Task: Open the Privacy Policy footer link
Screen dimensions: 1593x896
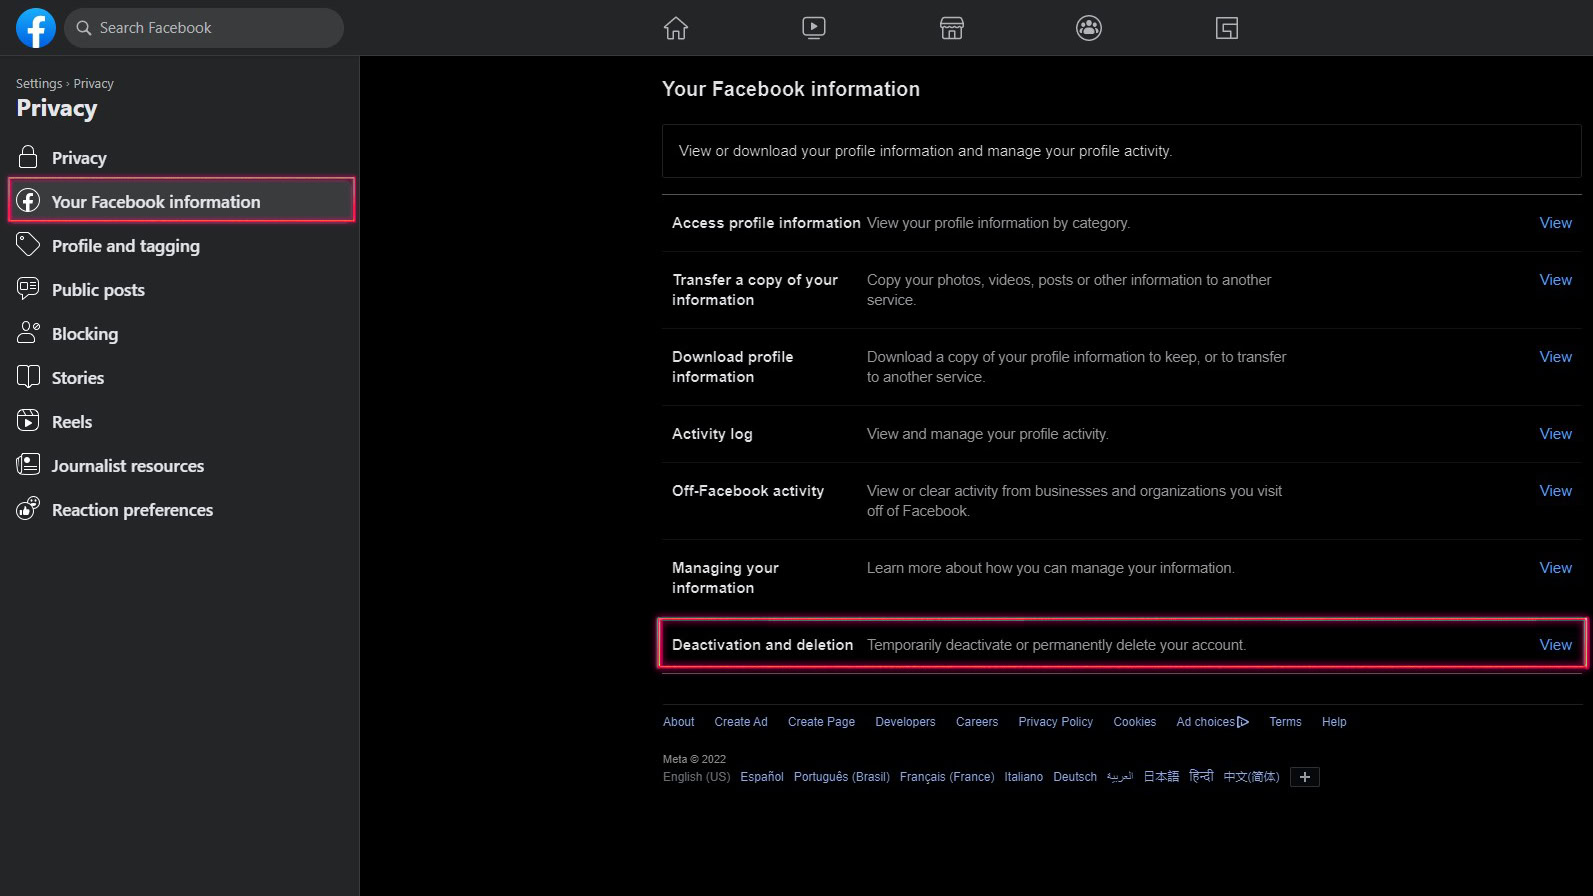Action: [1055, 722]
